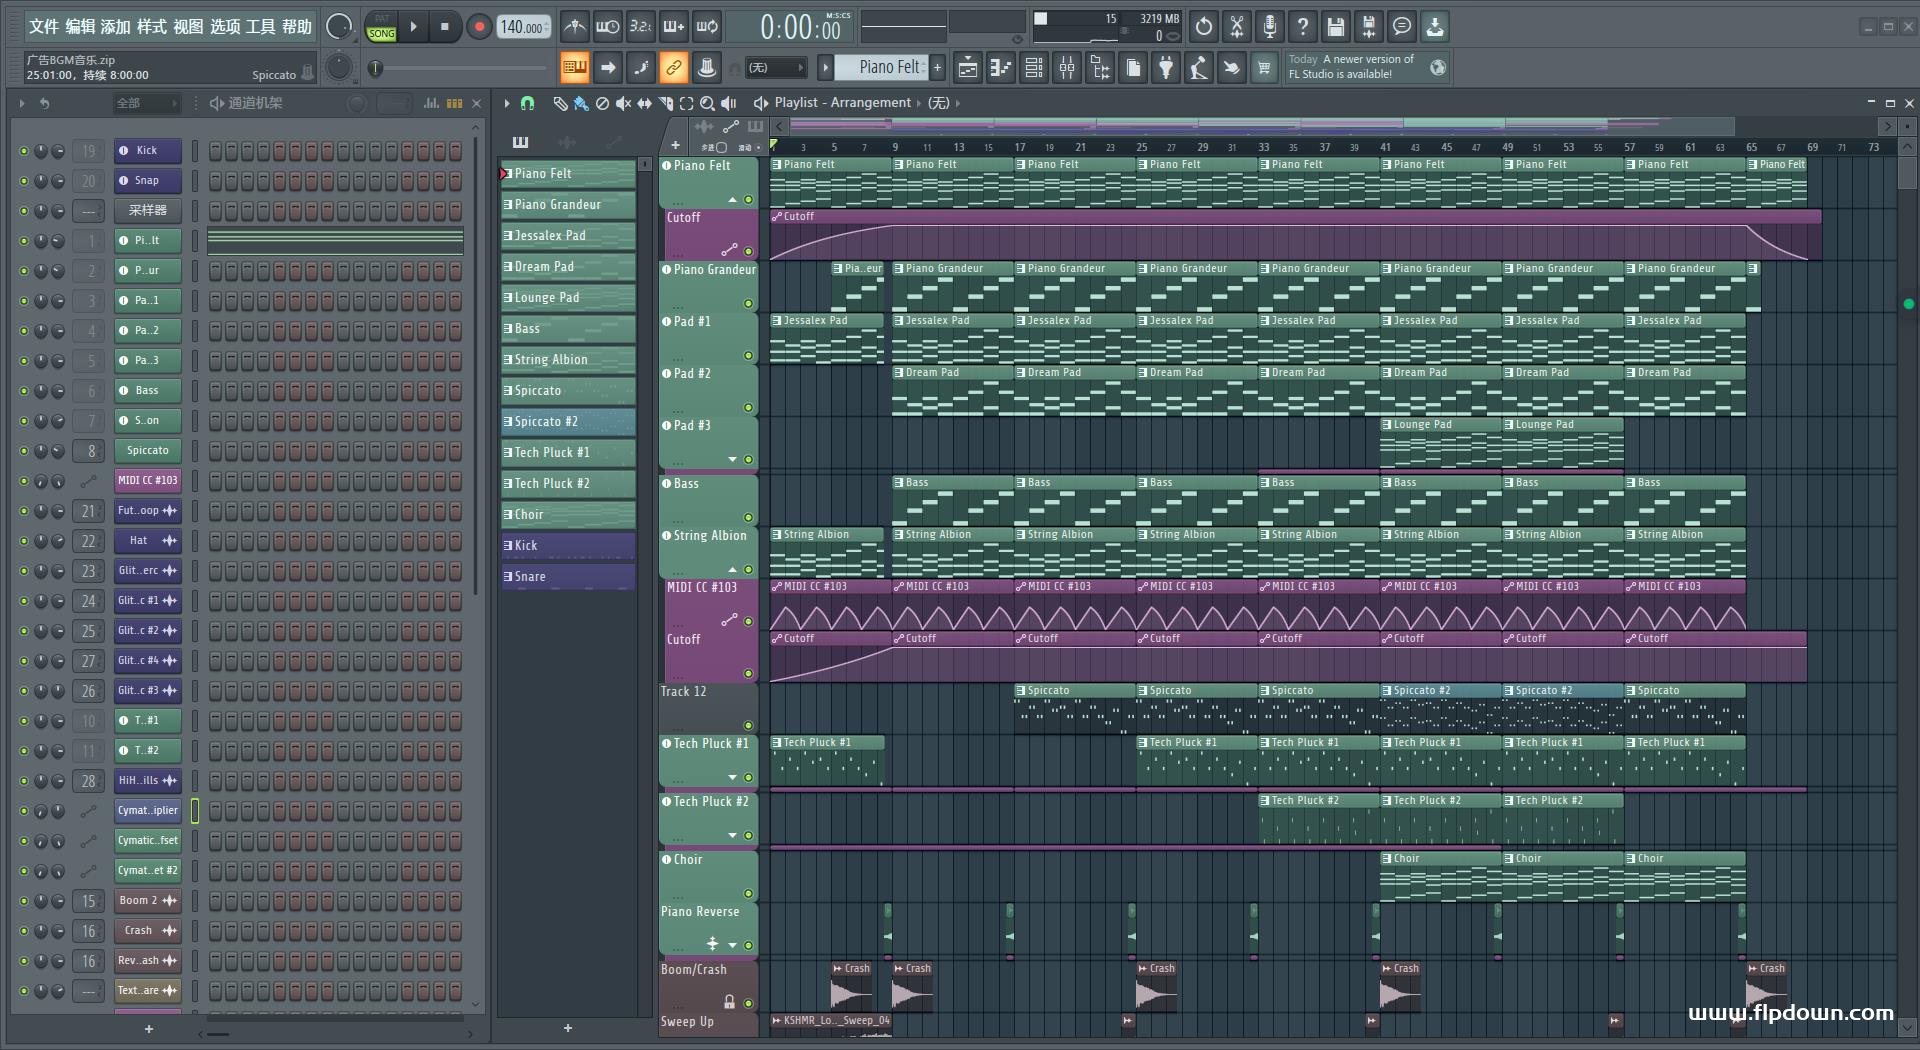Screen dimensions: 1920x1050
Task: Select the Slice tool in Playlist
Action: coord(665,103)
